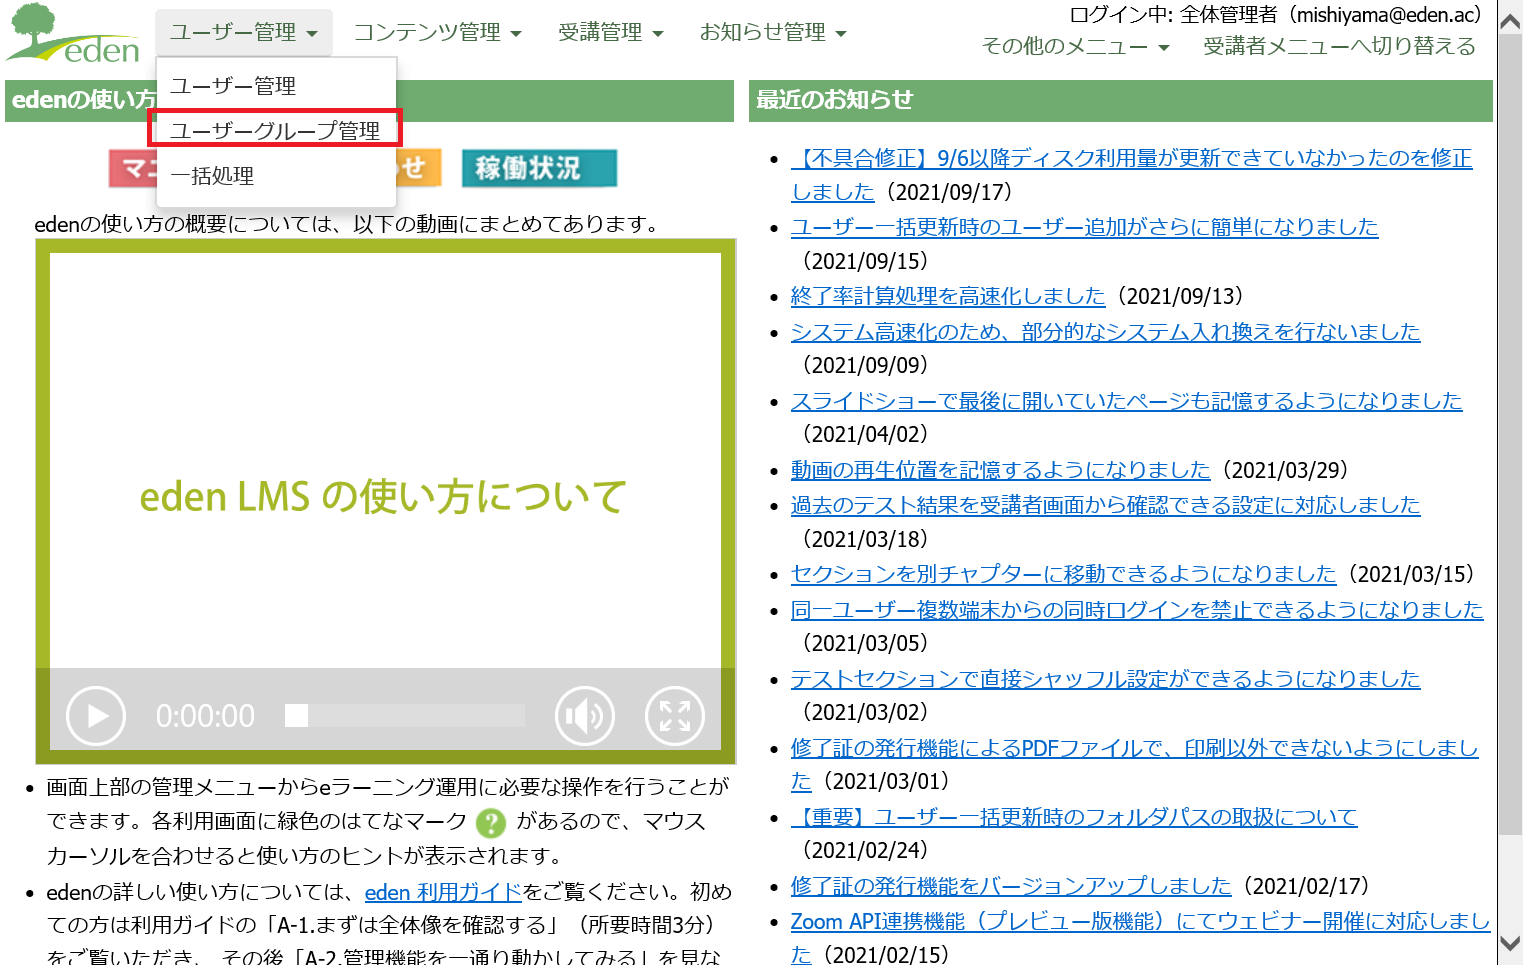Click the page scrollbar up arrow
1523x965 pixels.
click(1510, 20)
